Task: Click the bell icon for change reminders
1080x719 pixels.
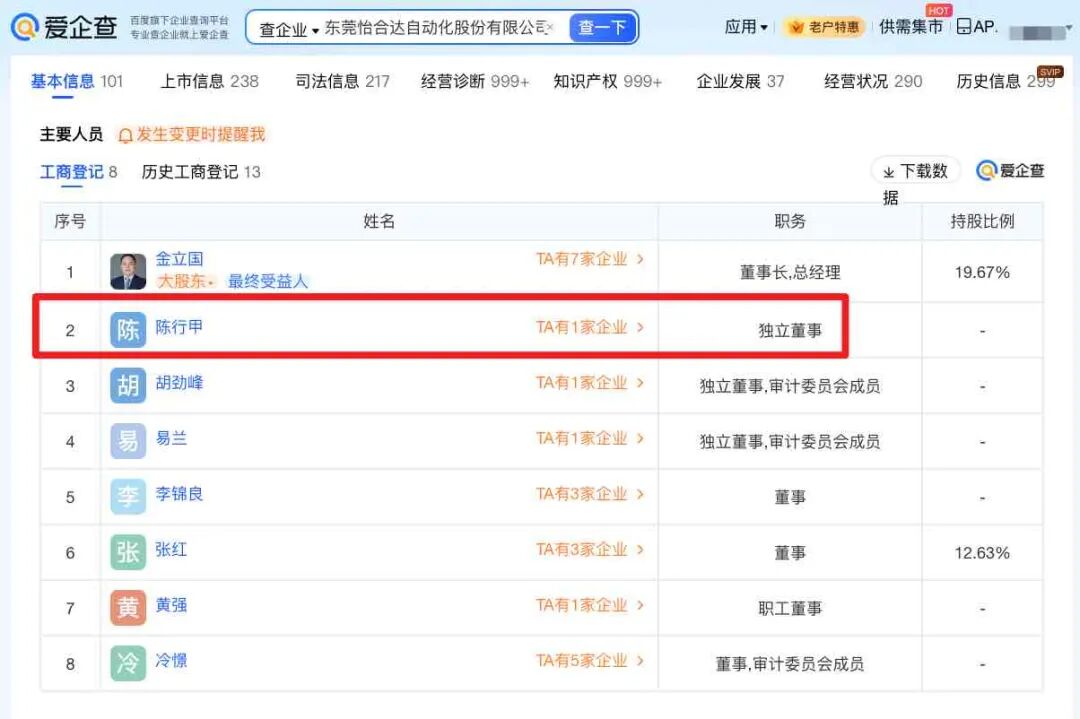Action: [126, 135]
